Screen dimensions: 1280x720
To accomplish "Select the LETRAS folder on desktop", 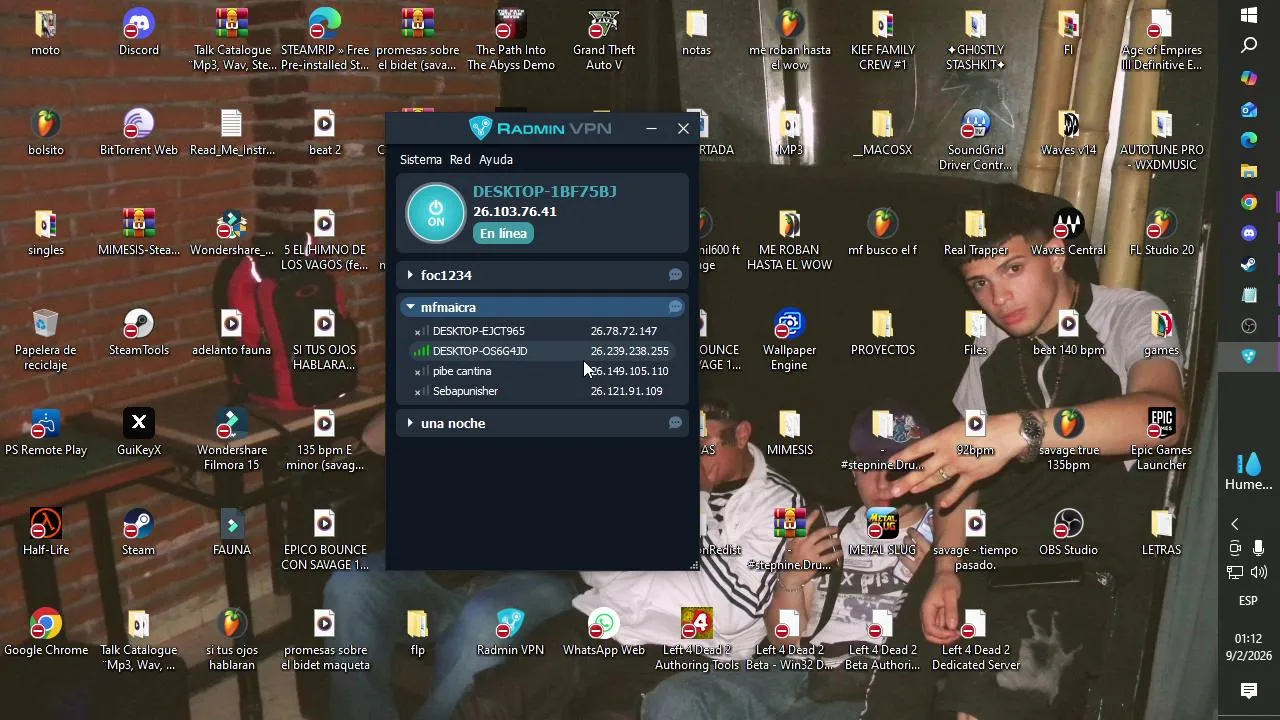I will click(1162, 533).
